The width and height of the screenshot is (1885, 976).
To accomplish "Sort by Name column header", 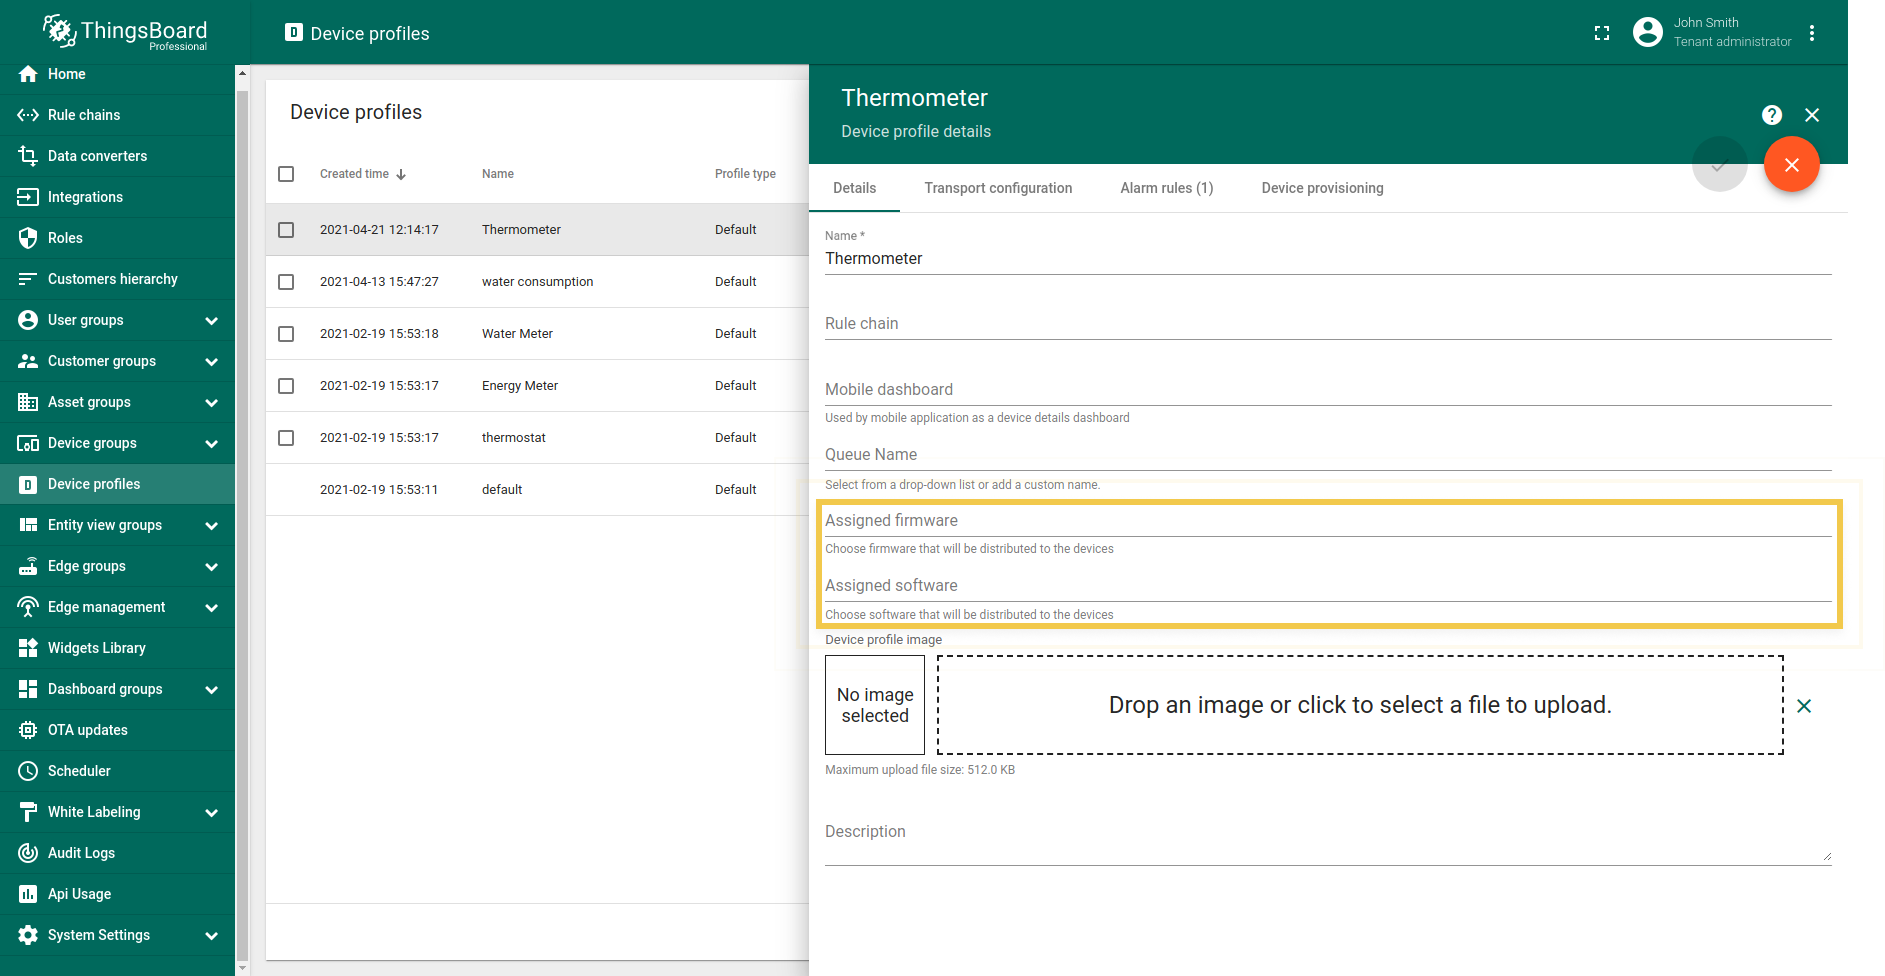I will (x=498, y=174).
